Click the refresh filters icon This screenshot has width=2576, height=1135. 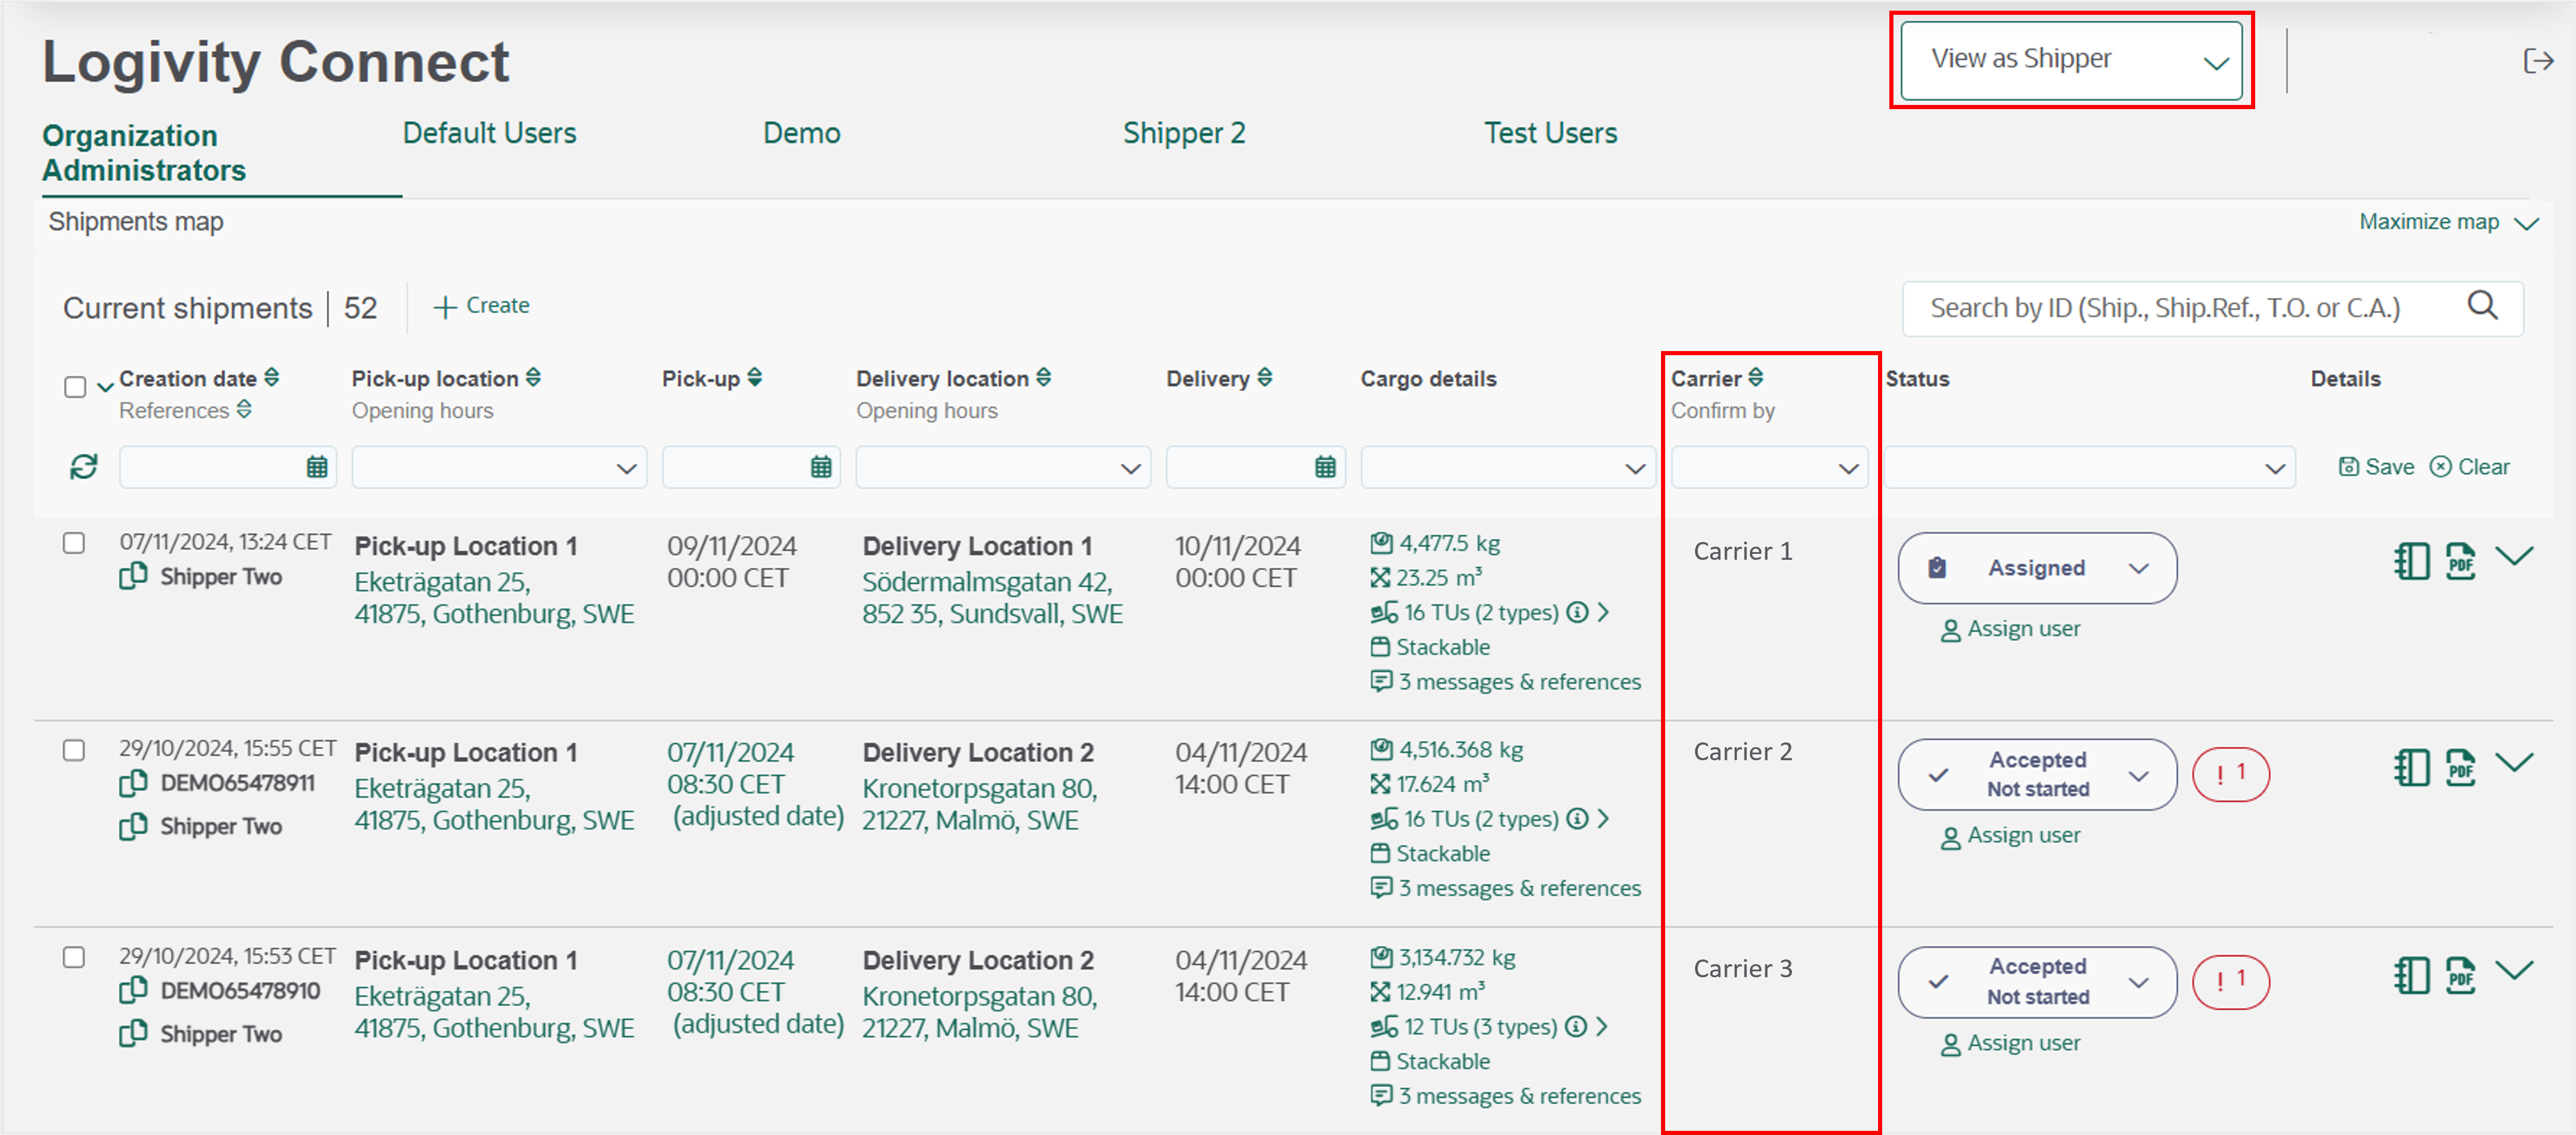[83, 467]
